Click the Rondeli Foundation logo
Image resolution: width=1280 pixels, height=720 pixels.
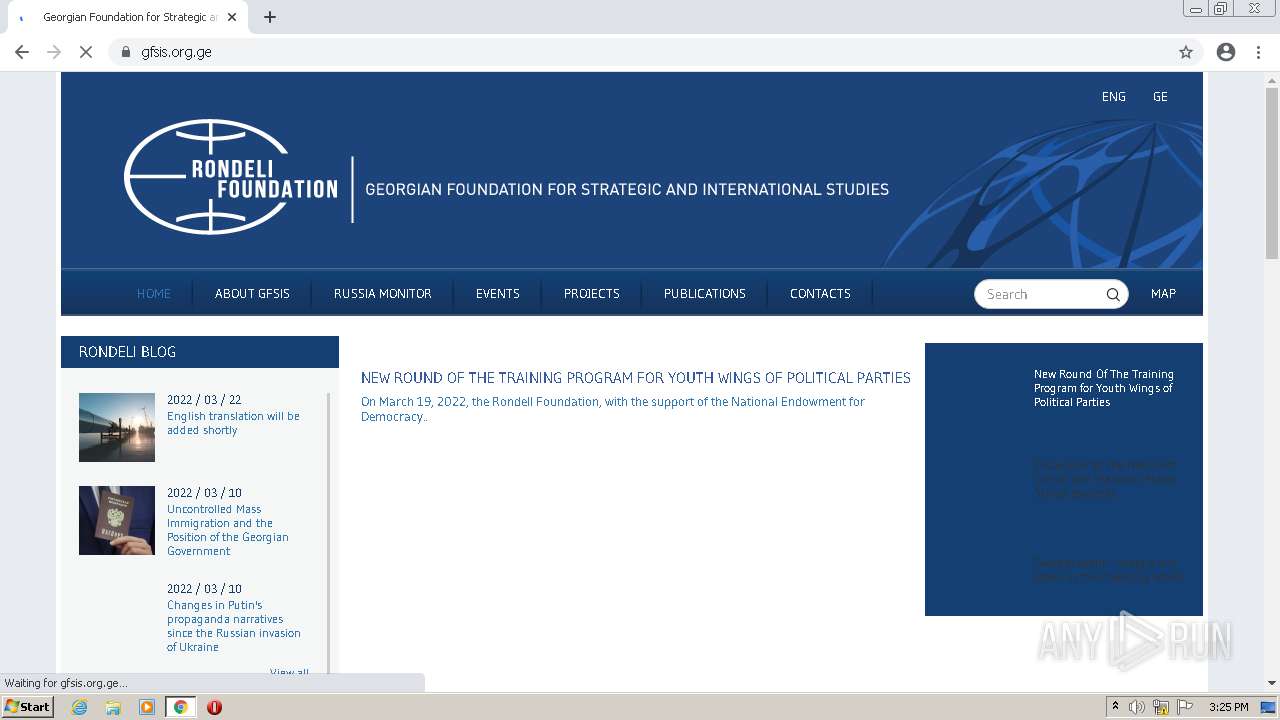(231, 177)
